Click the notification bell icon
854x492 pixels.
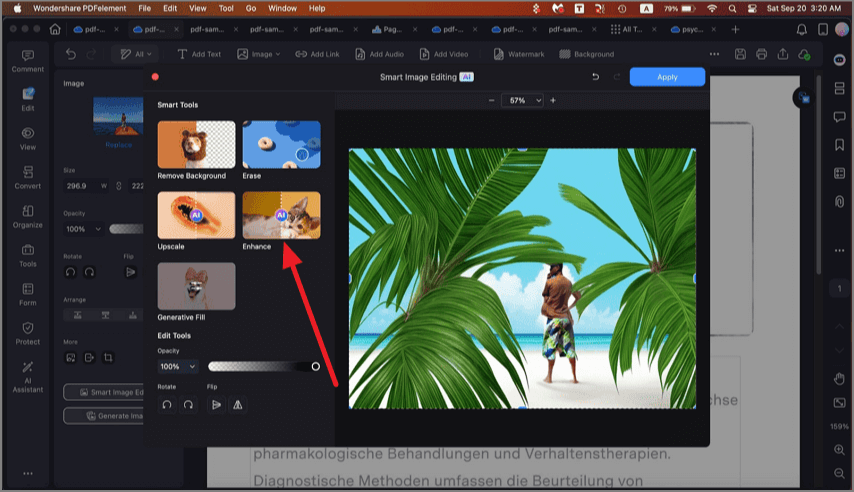(802, 29)
